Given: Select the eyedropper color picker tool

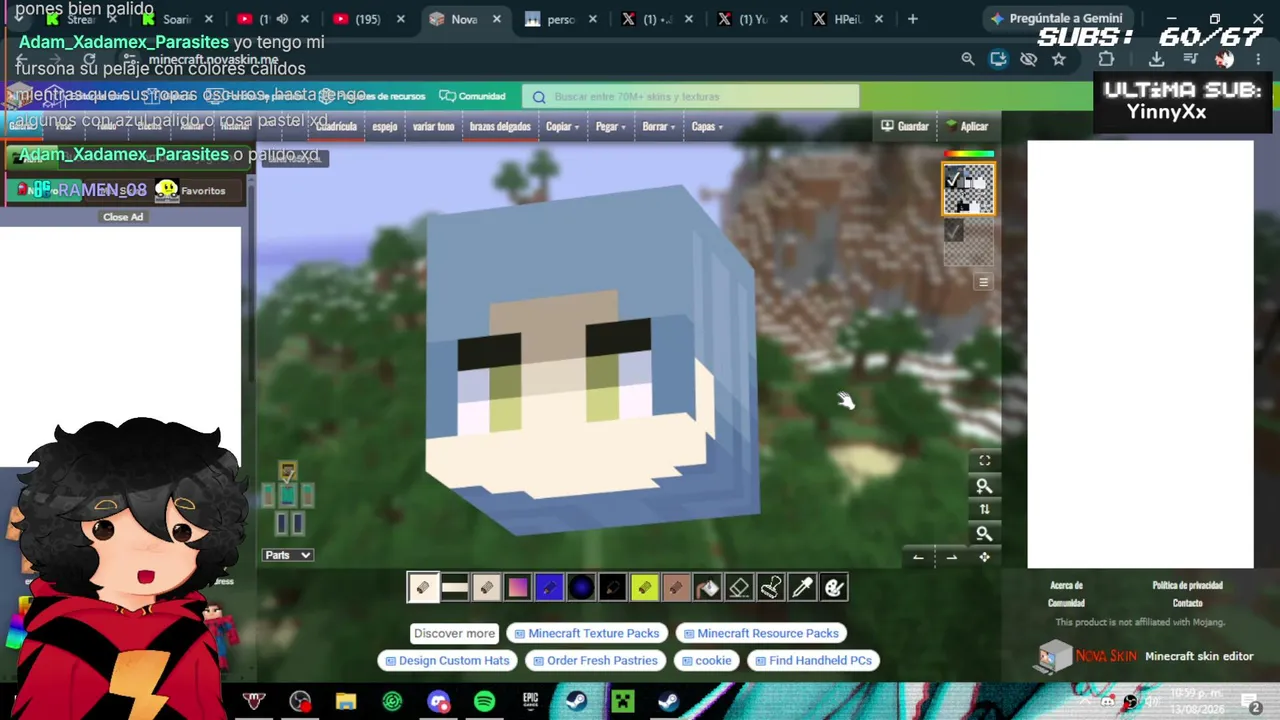Looking at the screenshot, I should point(802,588).
